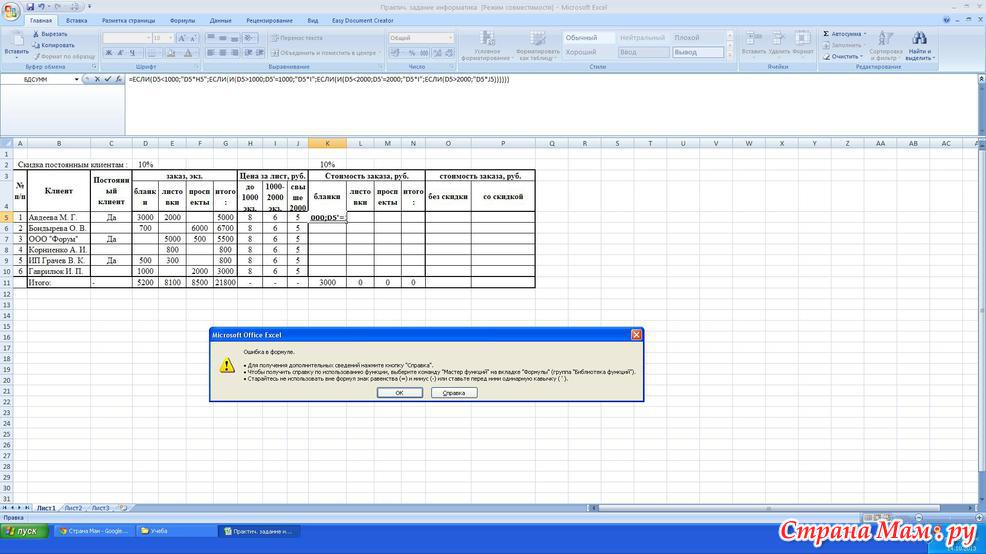Toggle italic К formatting
This screenshot has width=986, height=554.
(120, 53)
